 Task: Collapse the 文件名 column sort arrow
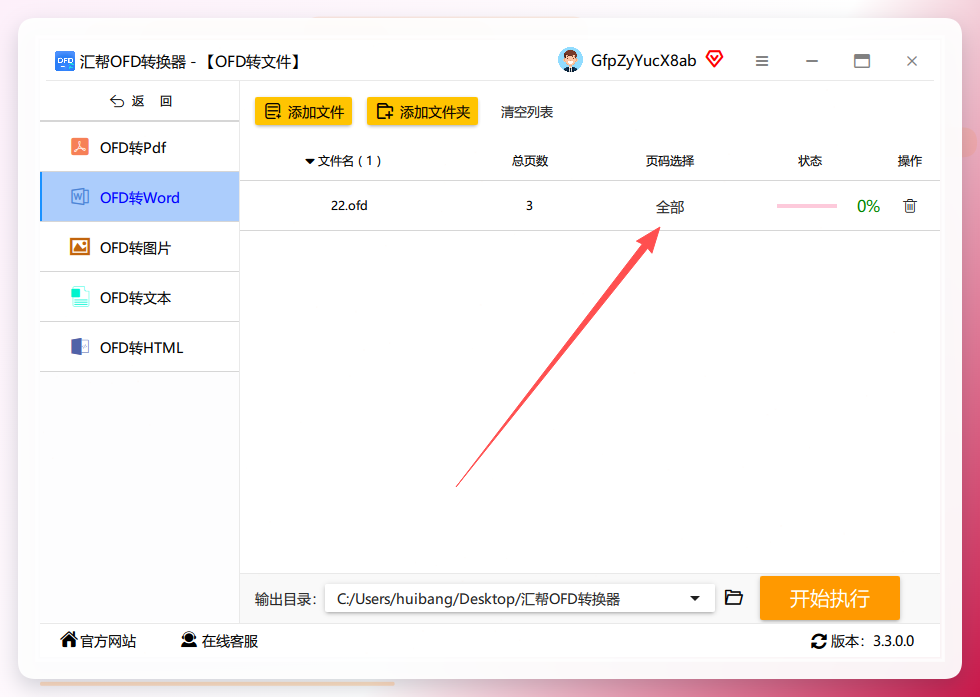[309, 162]
